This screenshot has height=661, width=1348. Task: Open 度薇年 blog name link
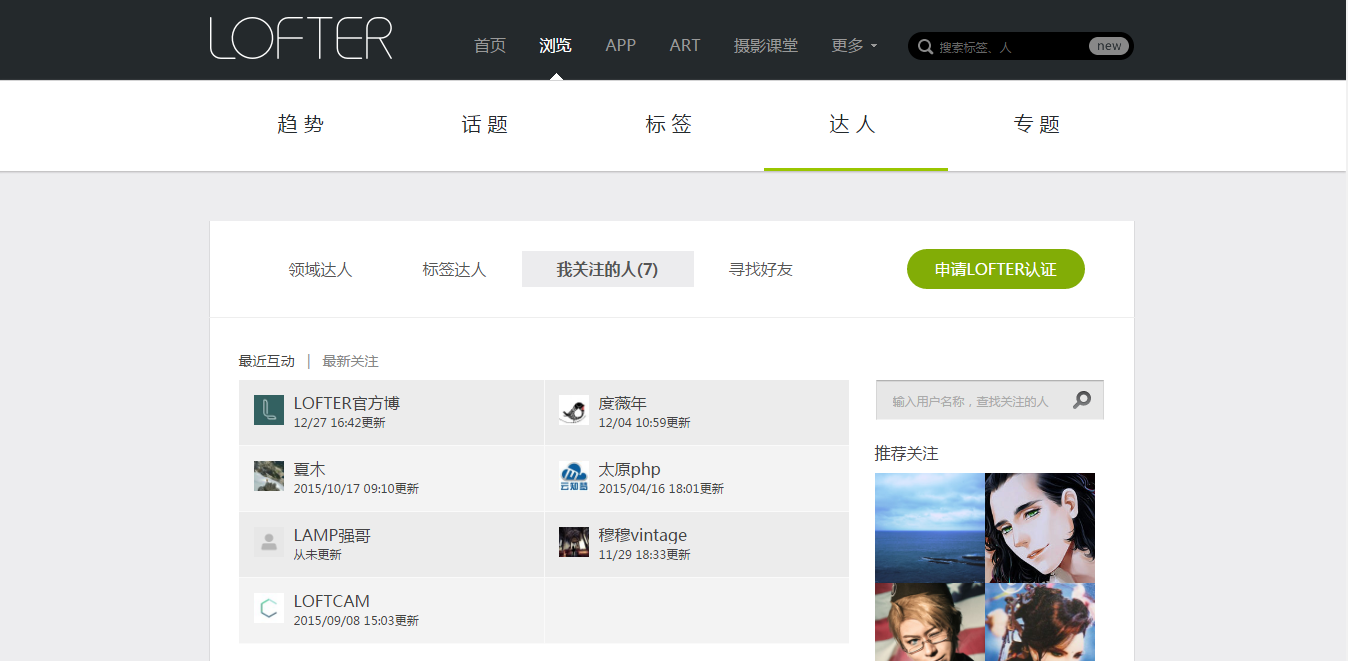coord(623,403)
